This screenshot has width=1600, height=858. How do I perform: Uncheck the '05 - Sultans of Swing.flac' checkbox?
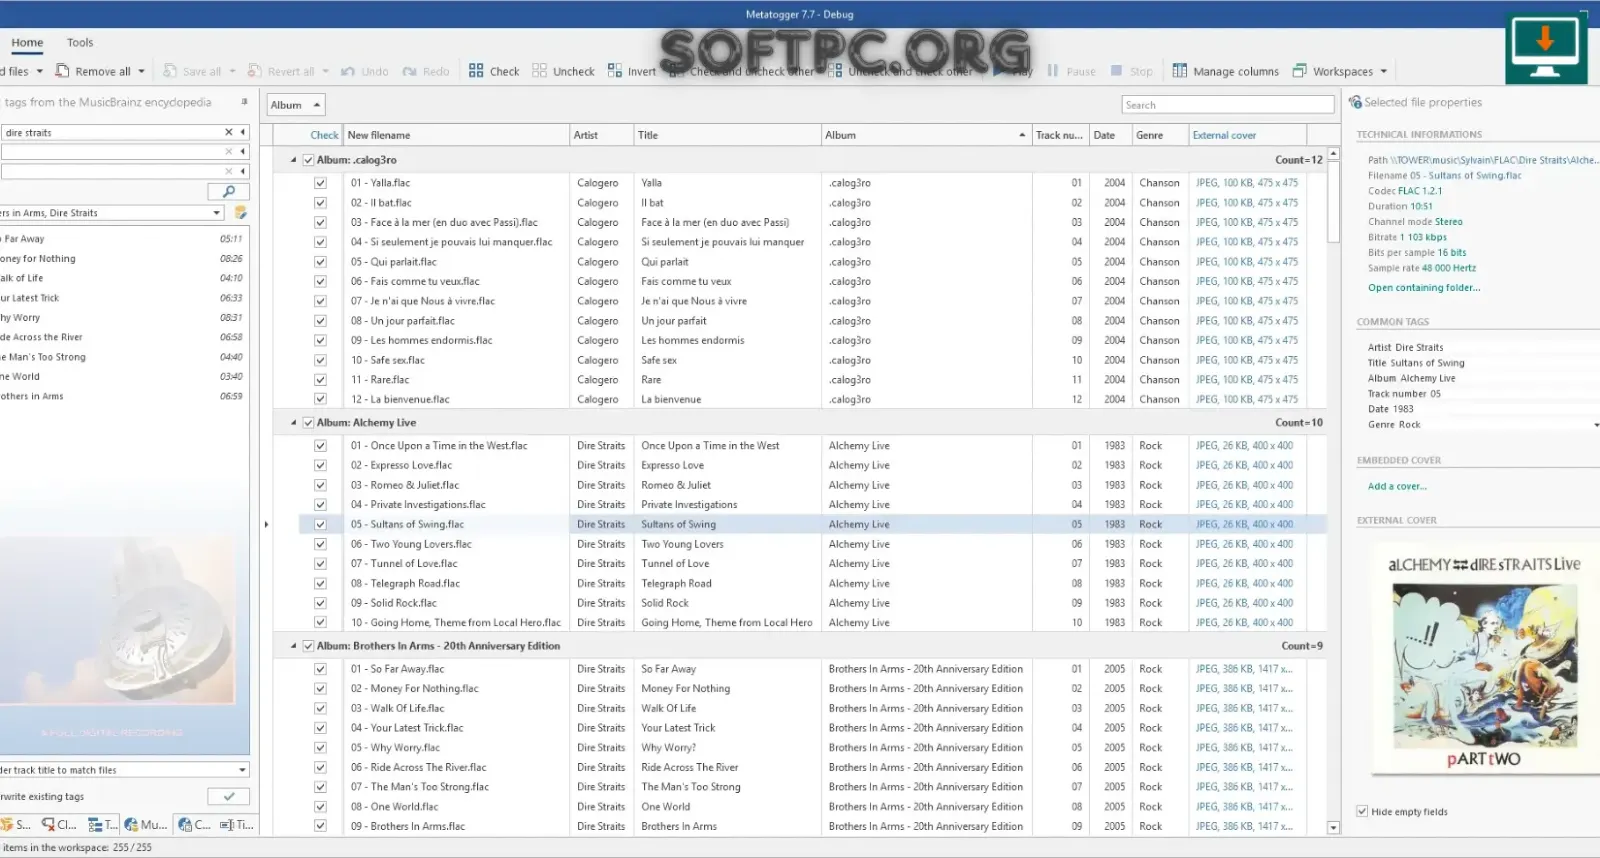tap(320, 524)
